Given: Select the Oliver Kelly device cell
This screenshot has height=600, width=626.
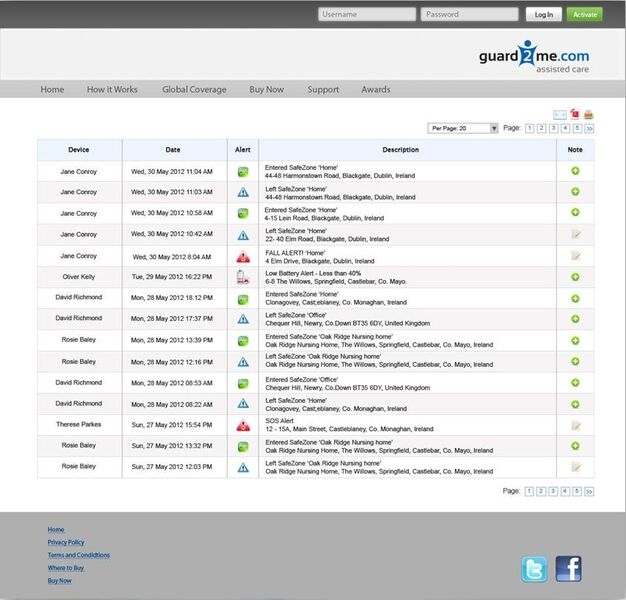Looking at the screenshot, I should point(79,277).
